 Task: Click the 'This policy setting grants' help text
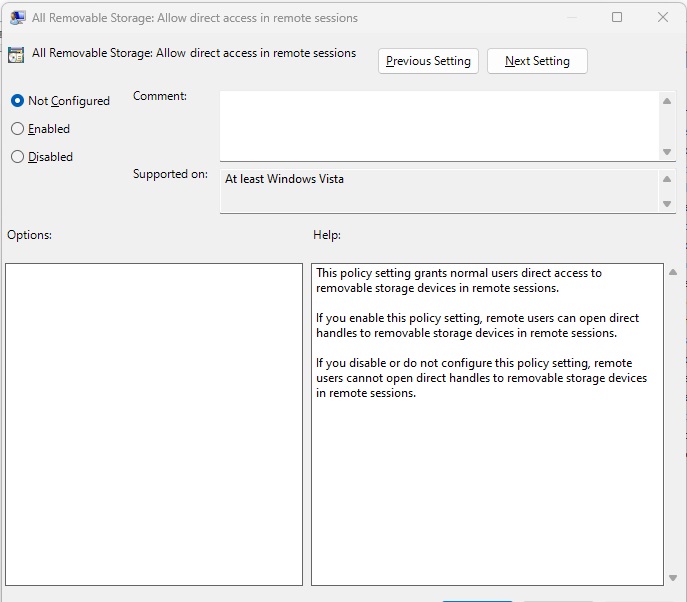pos(459,280)
